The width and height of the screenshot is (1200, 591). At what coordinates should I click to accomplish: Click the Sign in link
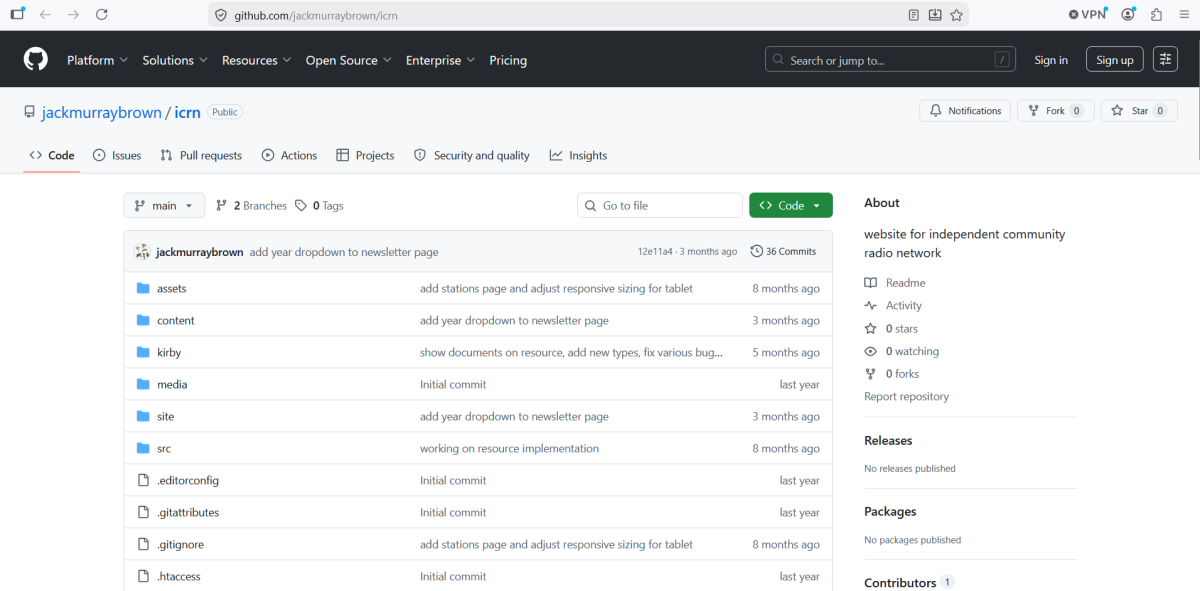coord(1050,60)
